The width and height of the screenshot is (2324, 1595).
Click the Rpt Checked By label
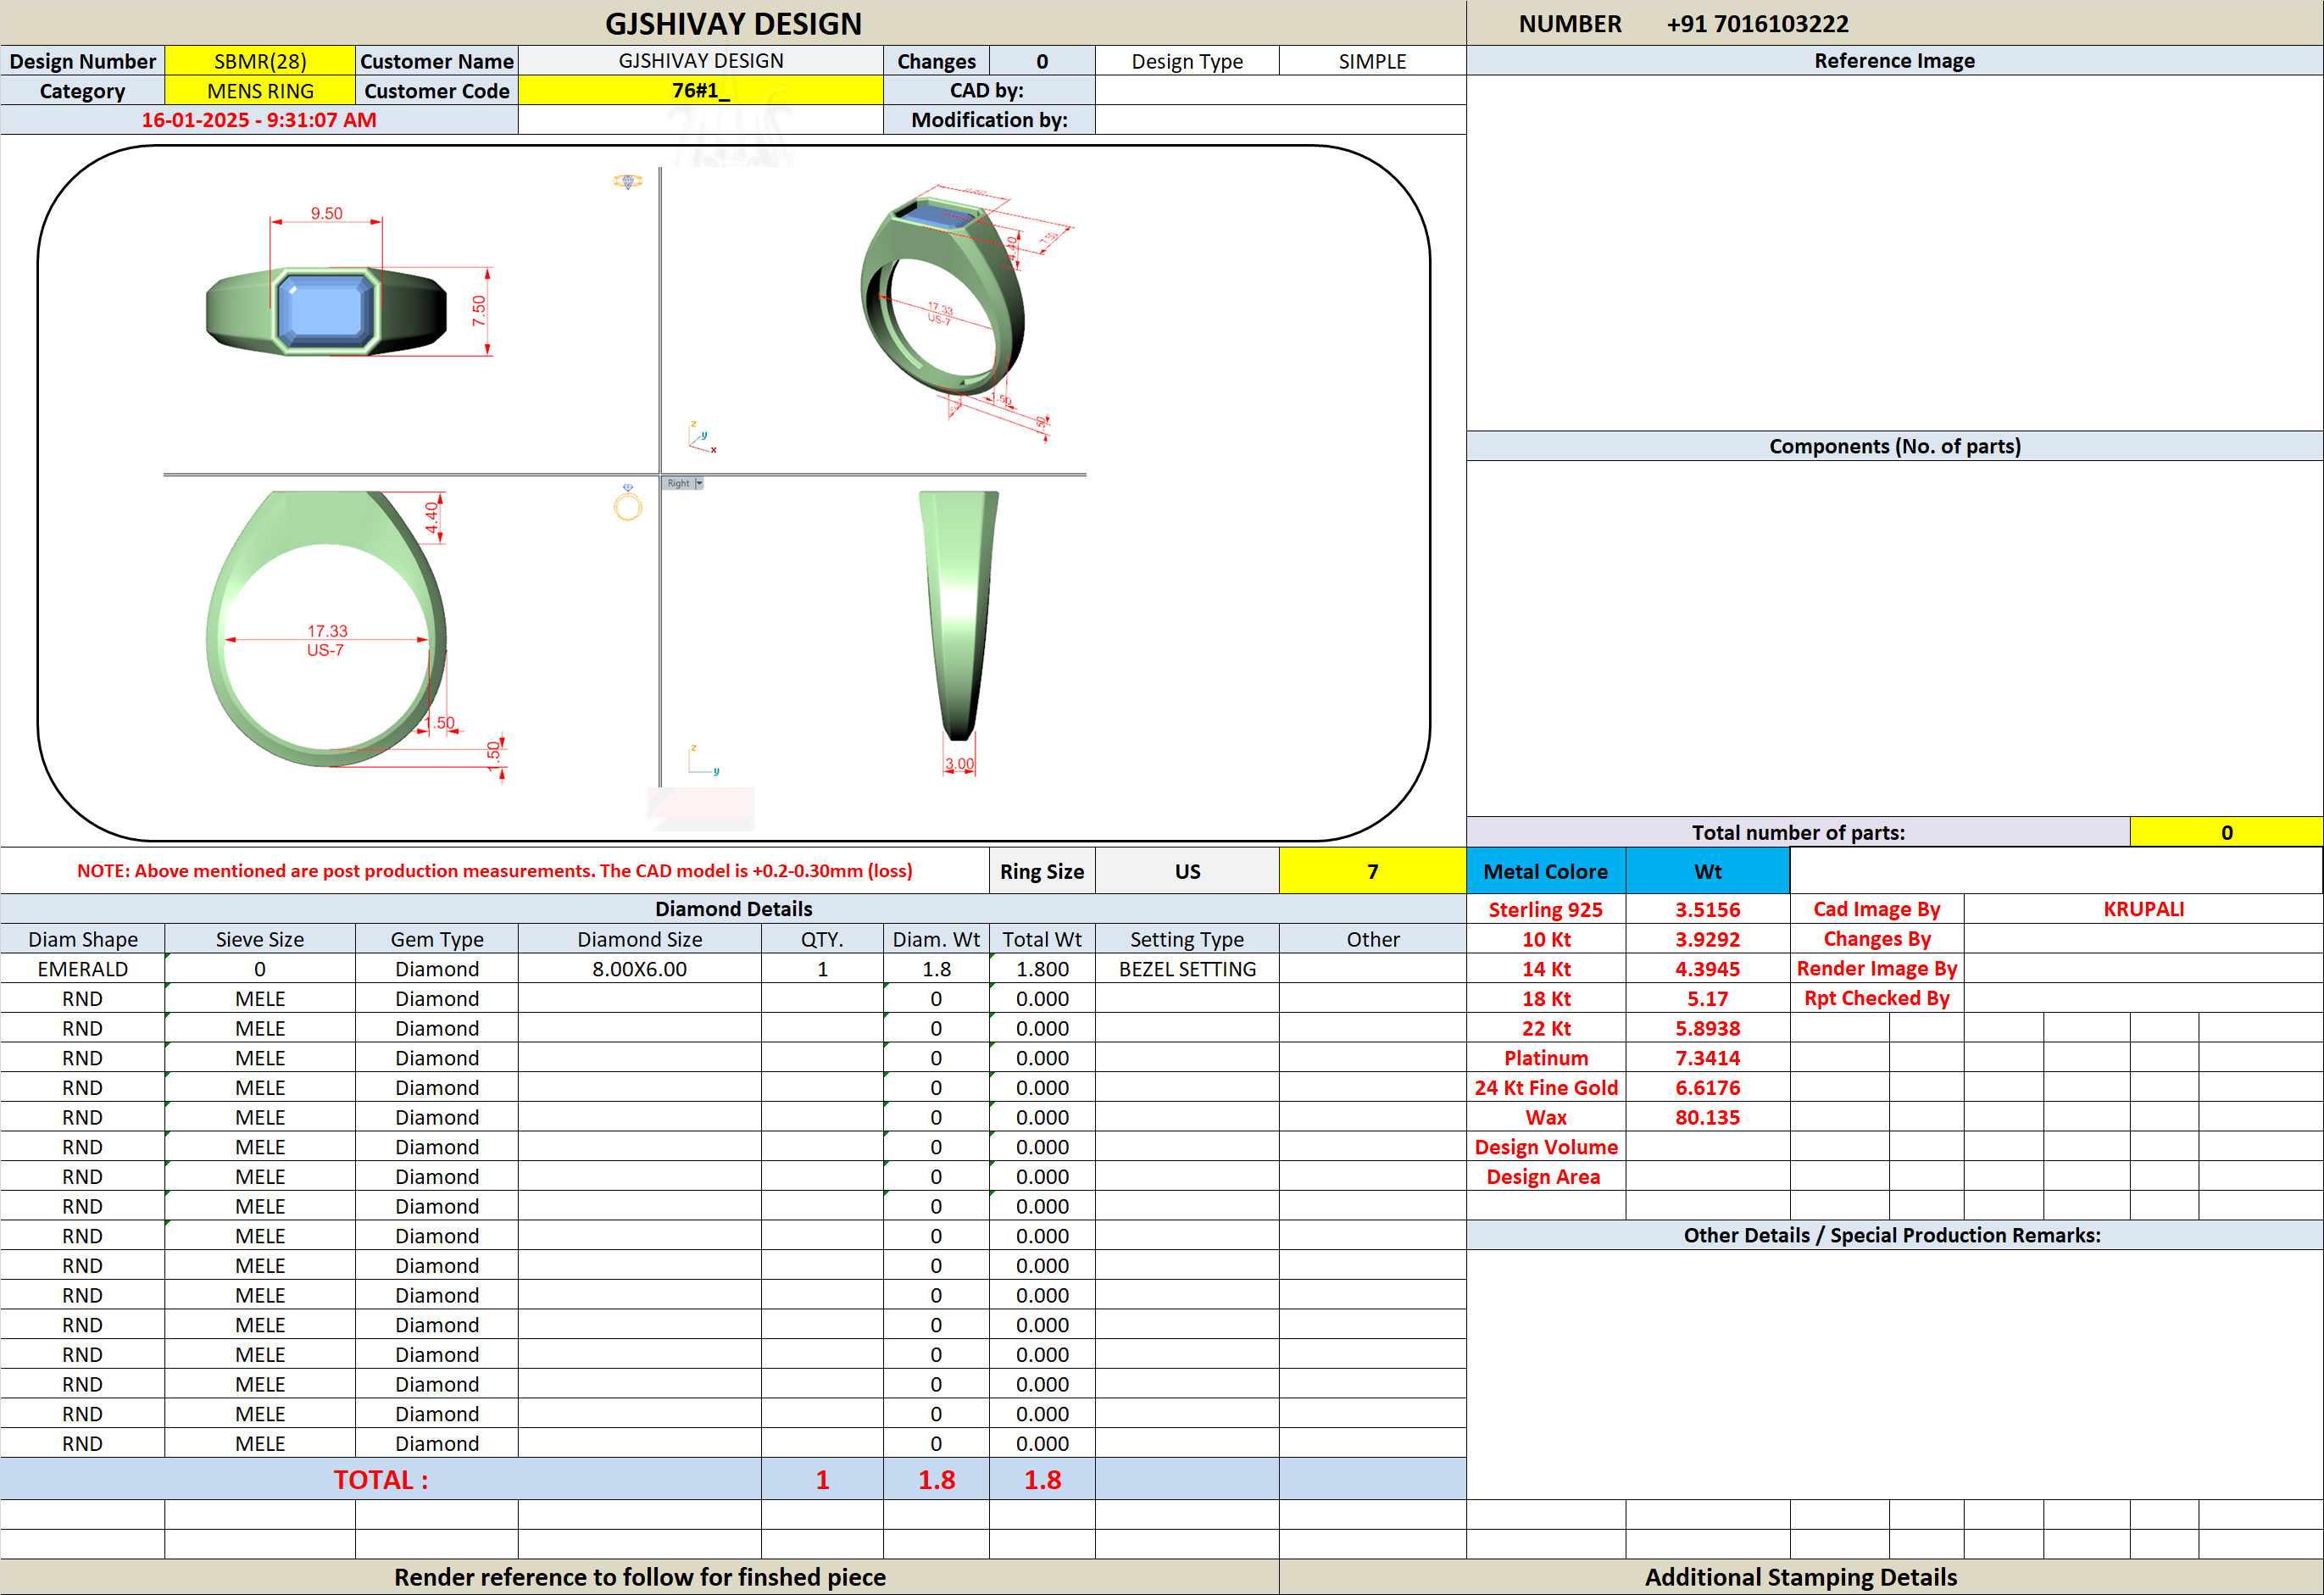(1876, 998)
